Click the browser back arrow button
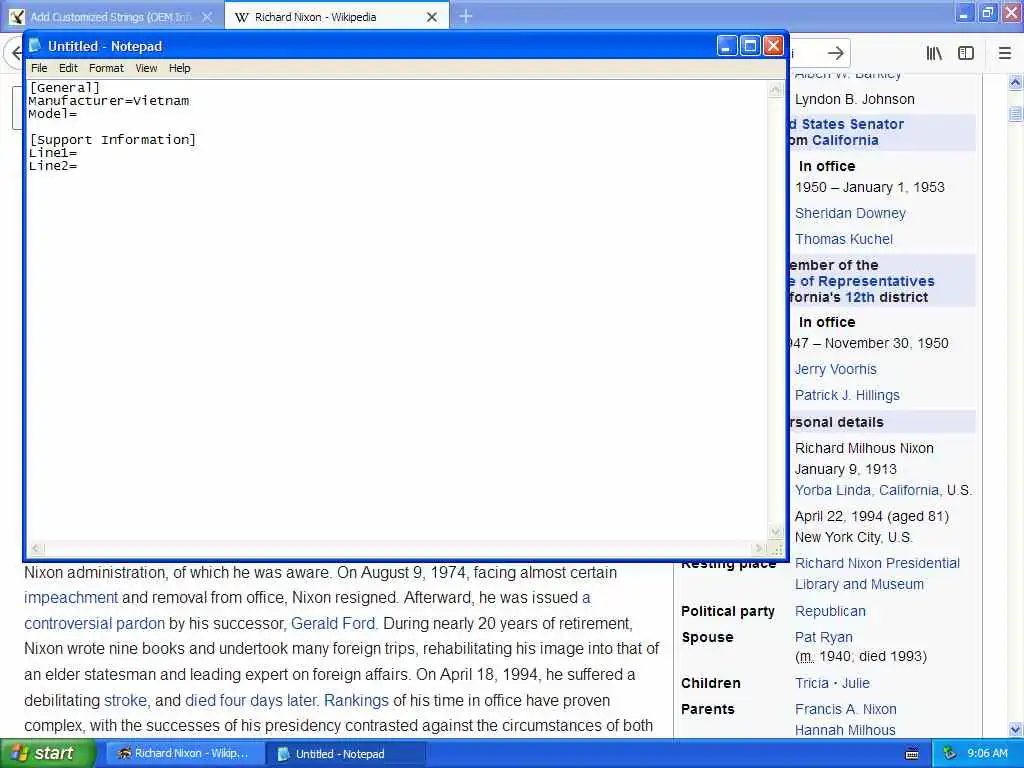 [14, 54]
